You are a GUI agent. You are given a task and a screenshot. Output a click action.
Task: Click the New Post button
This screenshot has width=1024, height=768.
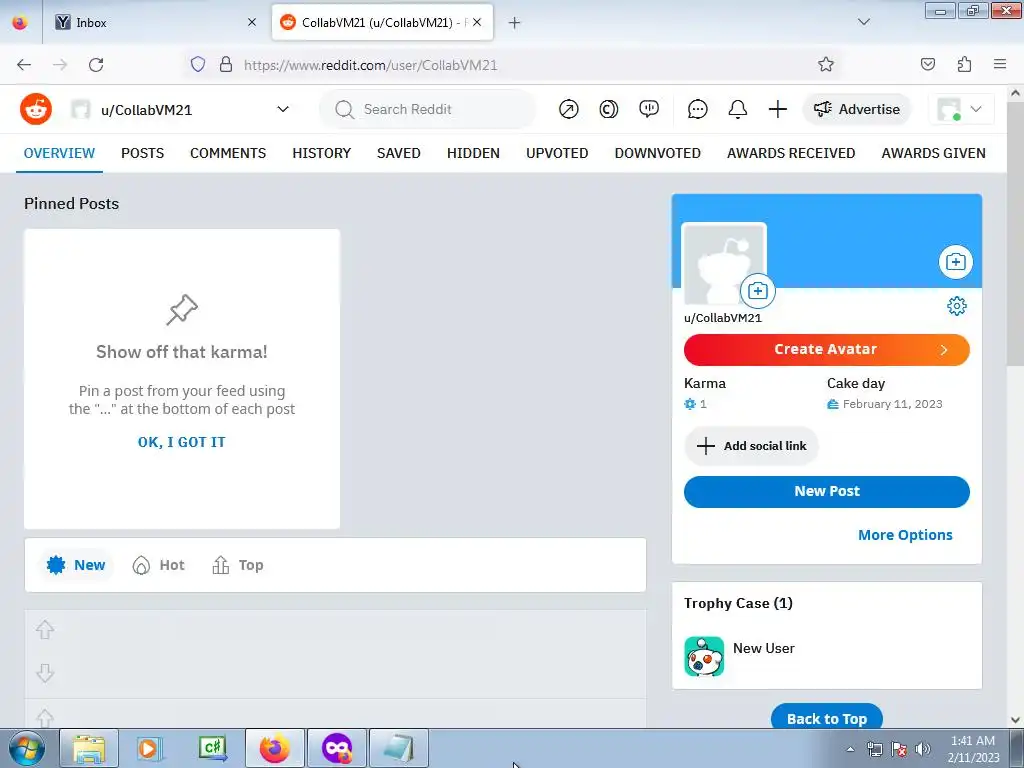pyautogui.click(x=826, y=491)
